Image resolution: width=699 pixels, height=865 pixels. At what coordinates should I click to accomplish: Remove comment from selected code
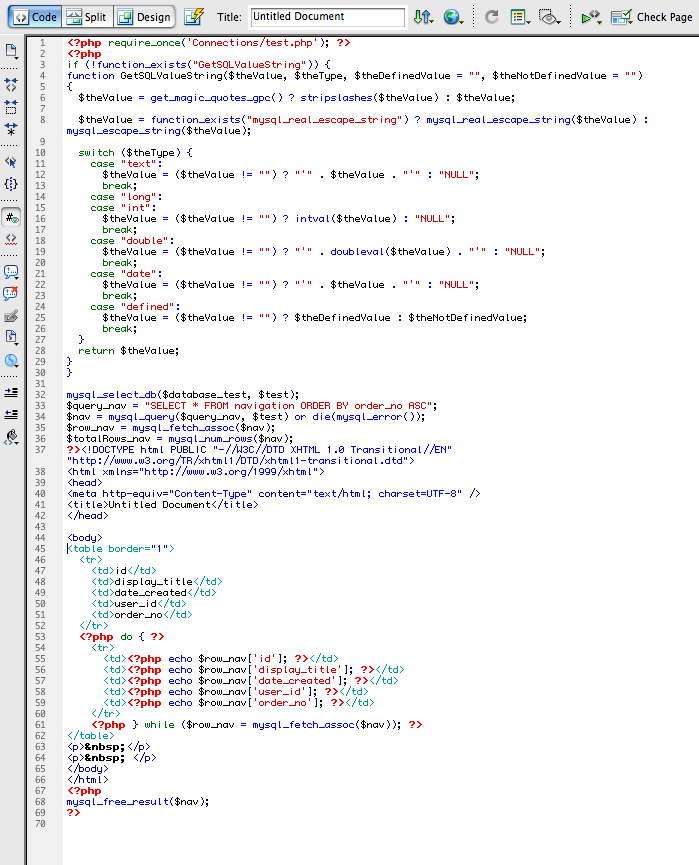tap(11, 293)
